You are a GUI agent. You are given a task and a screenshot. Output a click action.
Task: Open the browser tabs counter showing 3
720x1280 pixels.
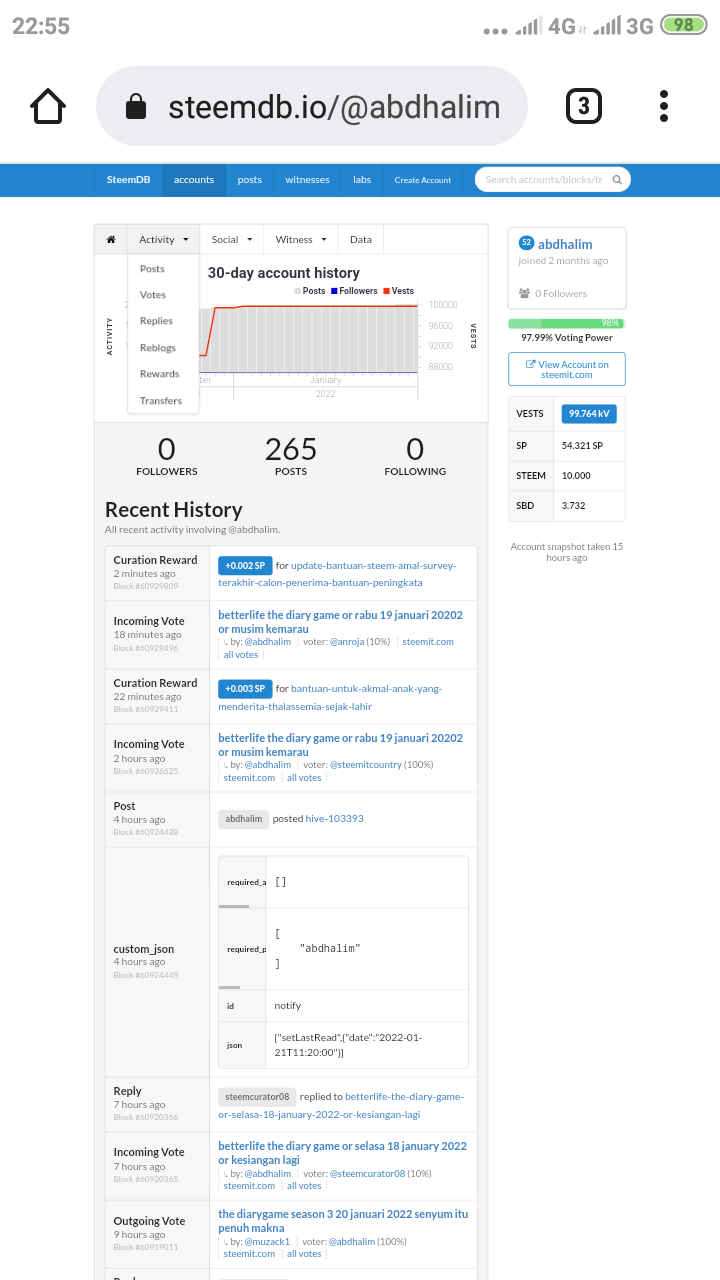pyautogui.click(x=584, y=106)
